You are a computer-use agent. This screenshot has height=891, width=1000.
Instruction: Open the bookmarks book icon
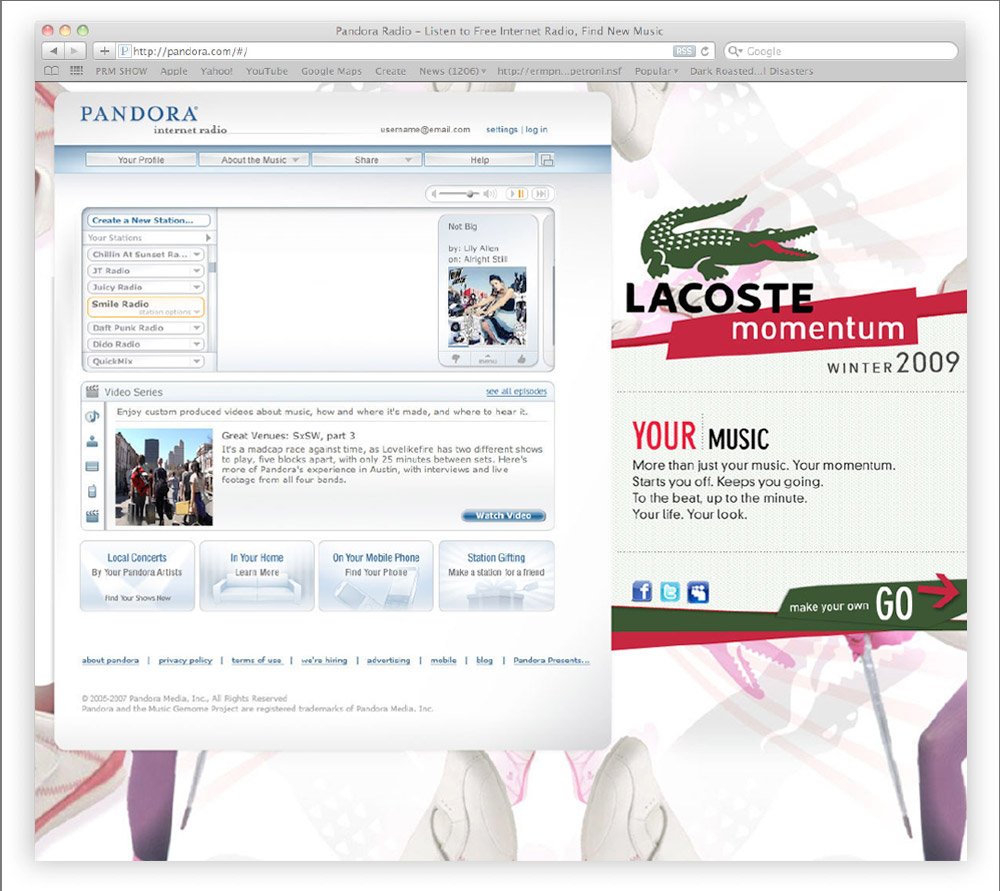tap(51, 71)
